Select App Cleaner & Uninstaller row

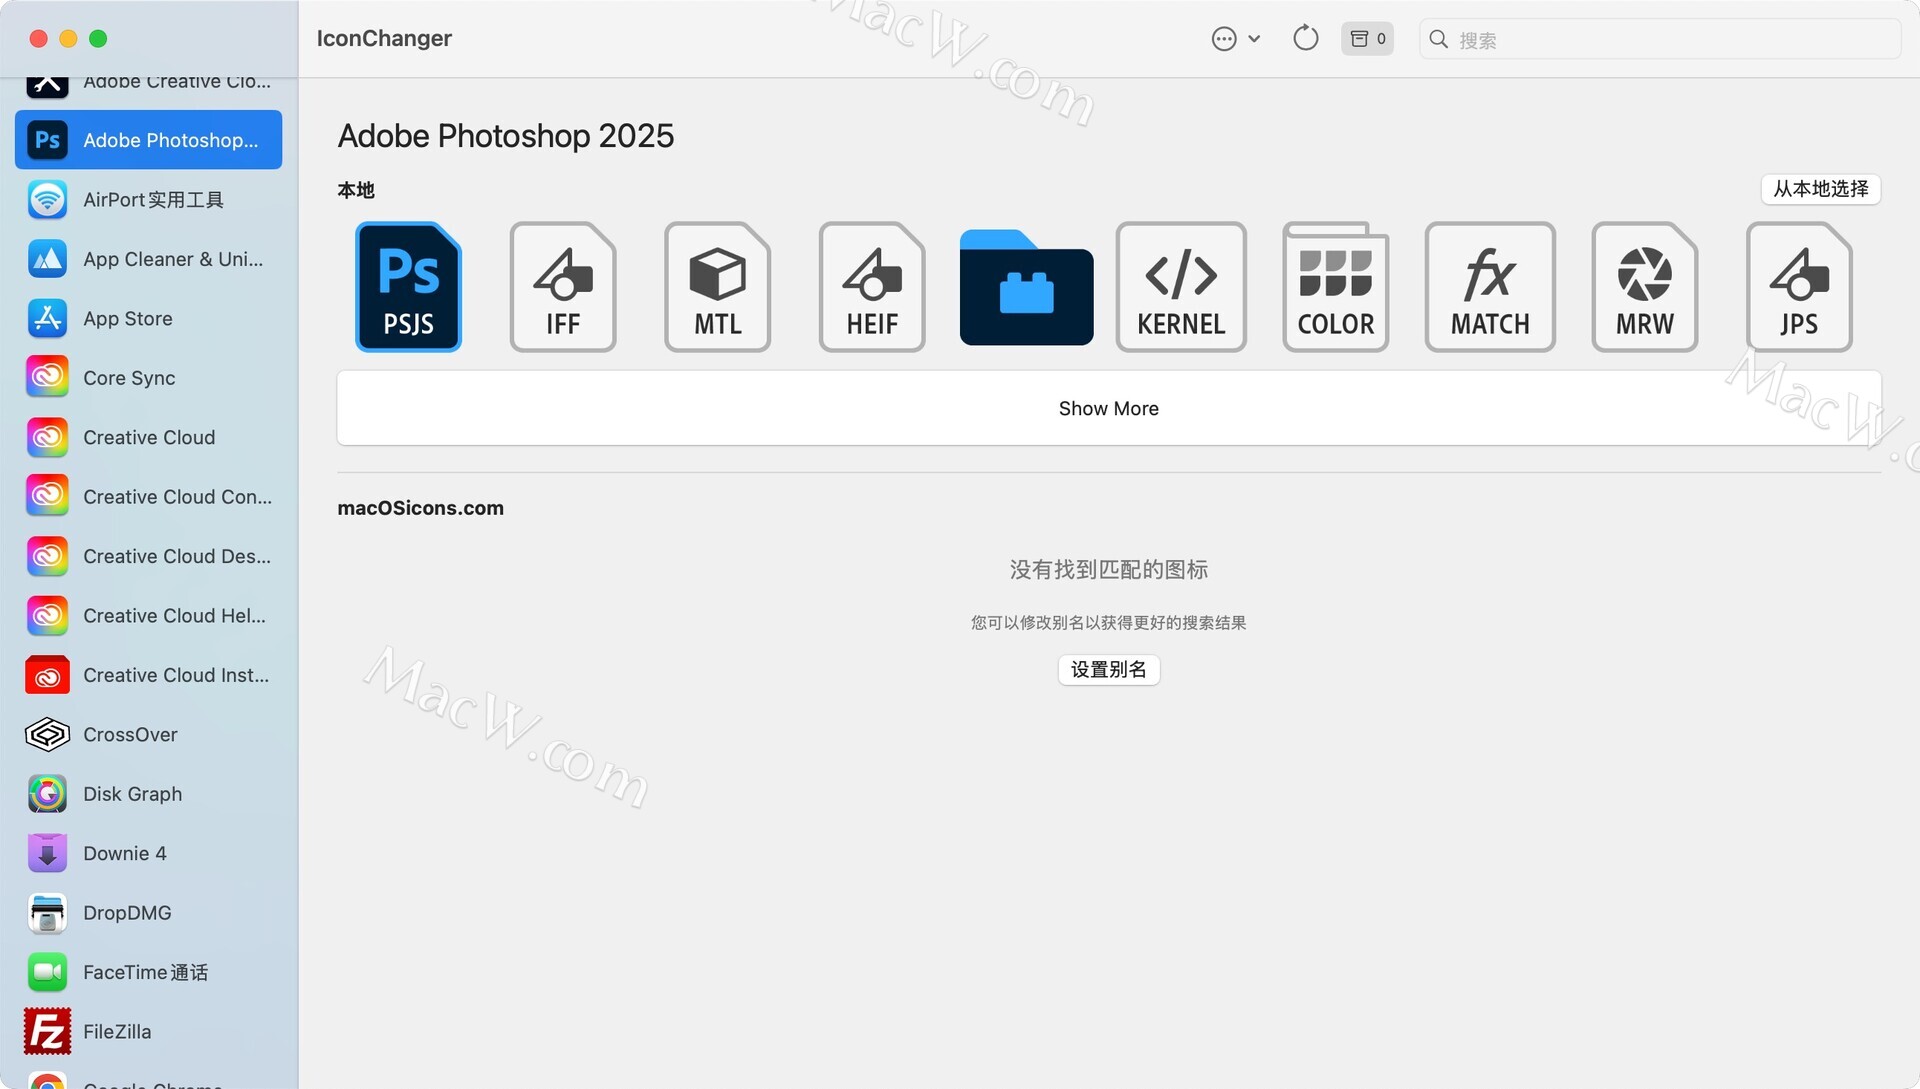pos(148,259)
